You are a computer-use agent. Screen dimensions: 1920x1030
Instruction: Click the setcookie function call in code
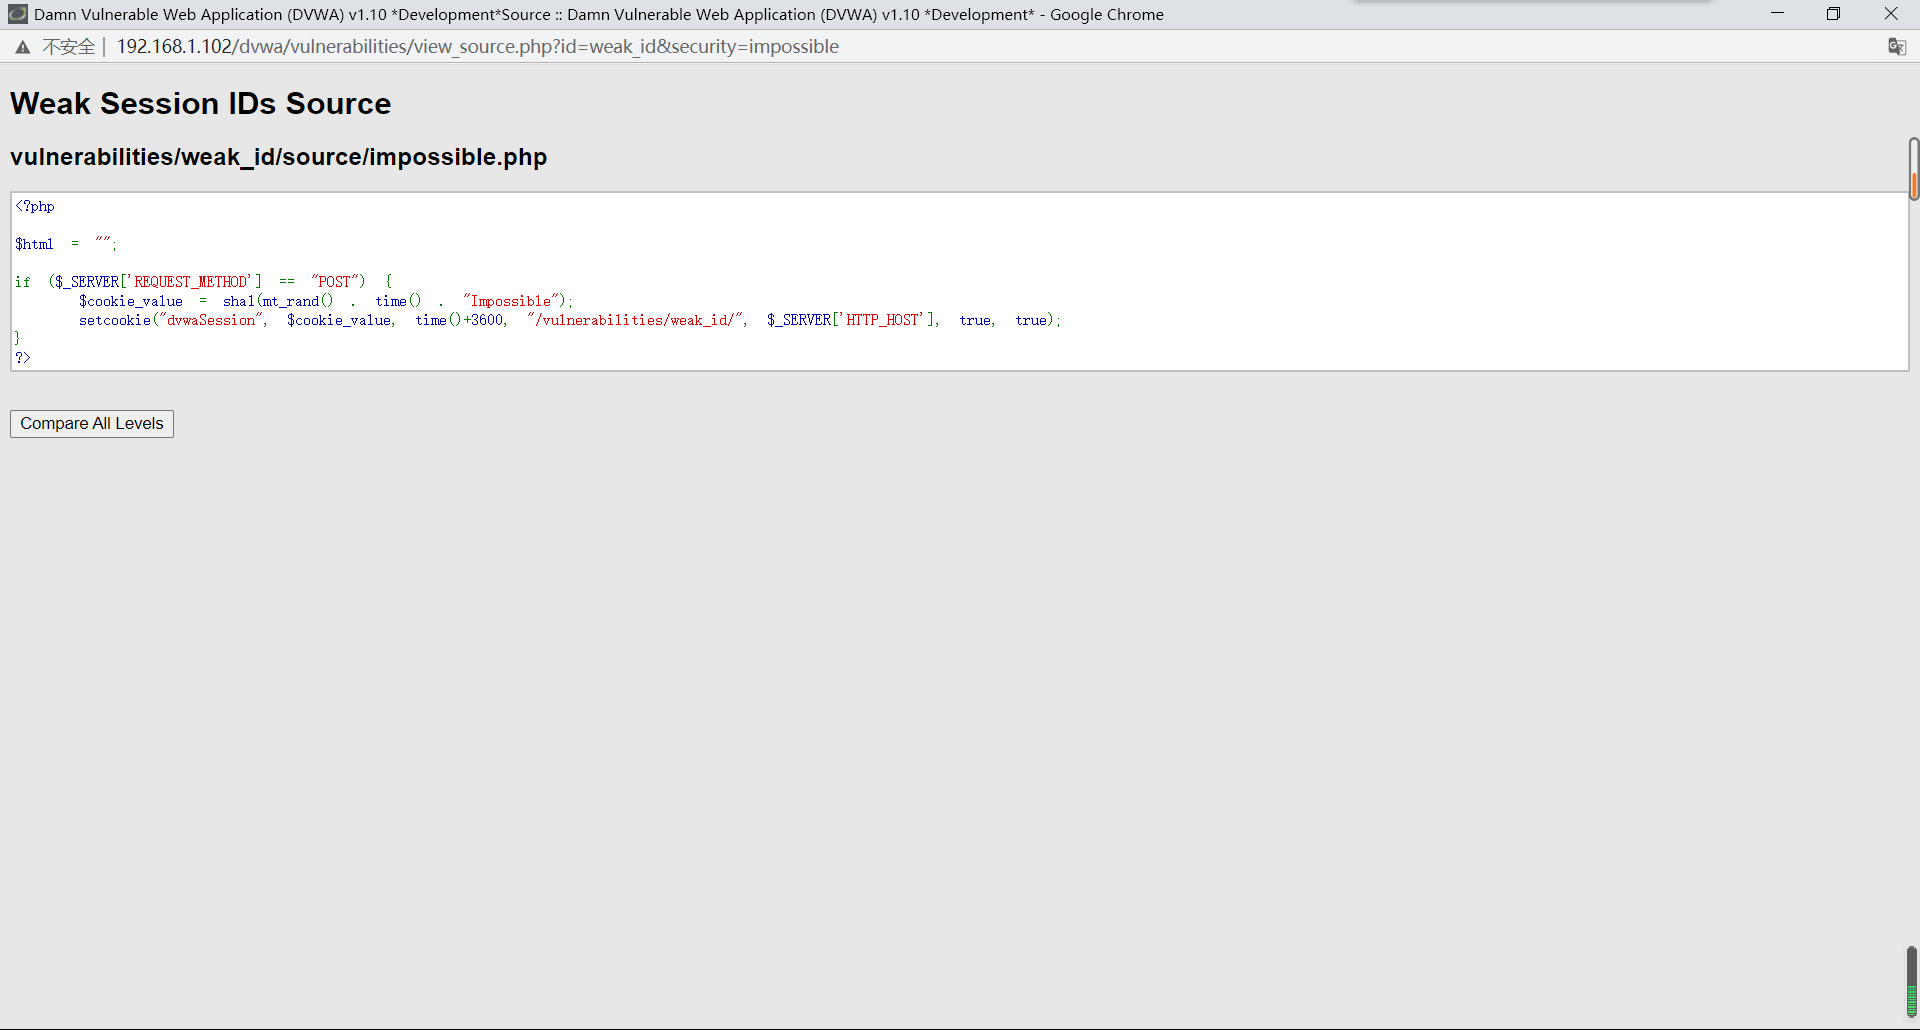click(x=114, y=320)
